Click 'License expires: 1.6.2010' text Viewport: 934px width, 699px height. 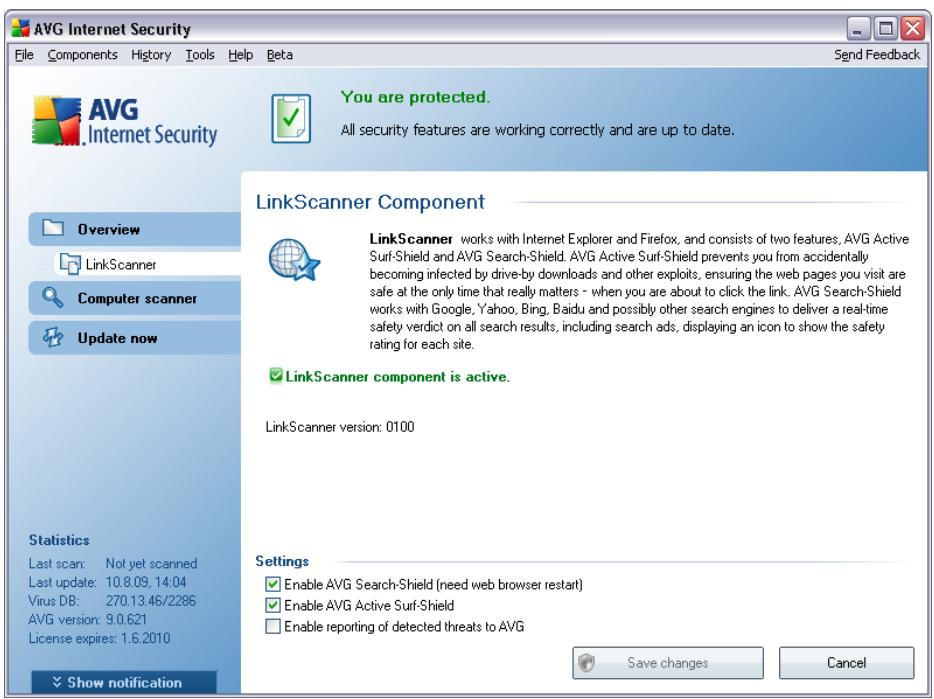[x=99, y=638]
